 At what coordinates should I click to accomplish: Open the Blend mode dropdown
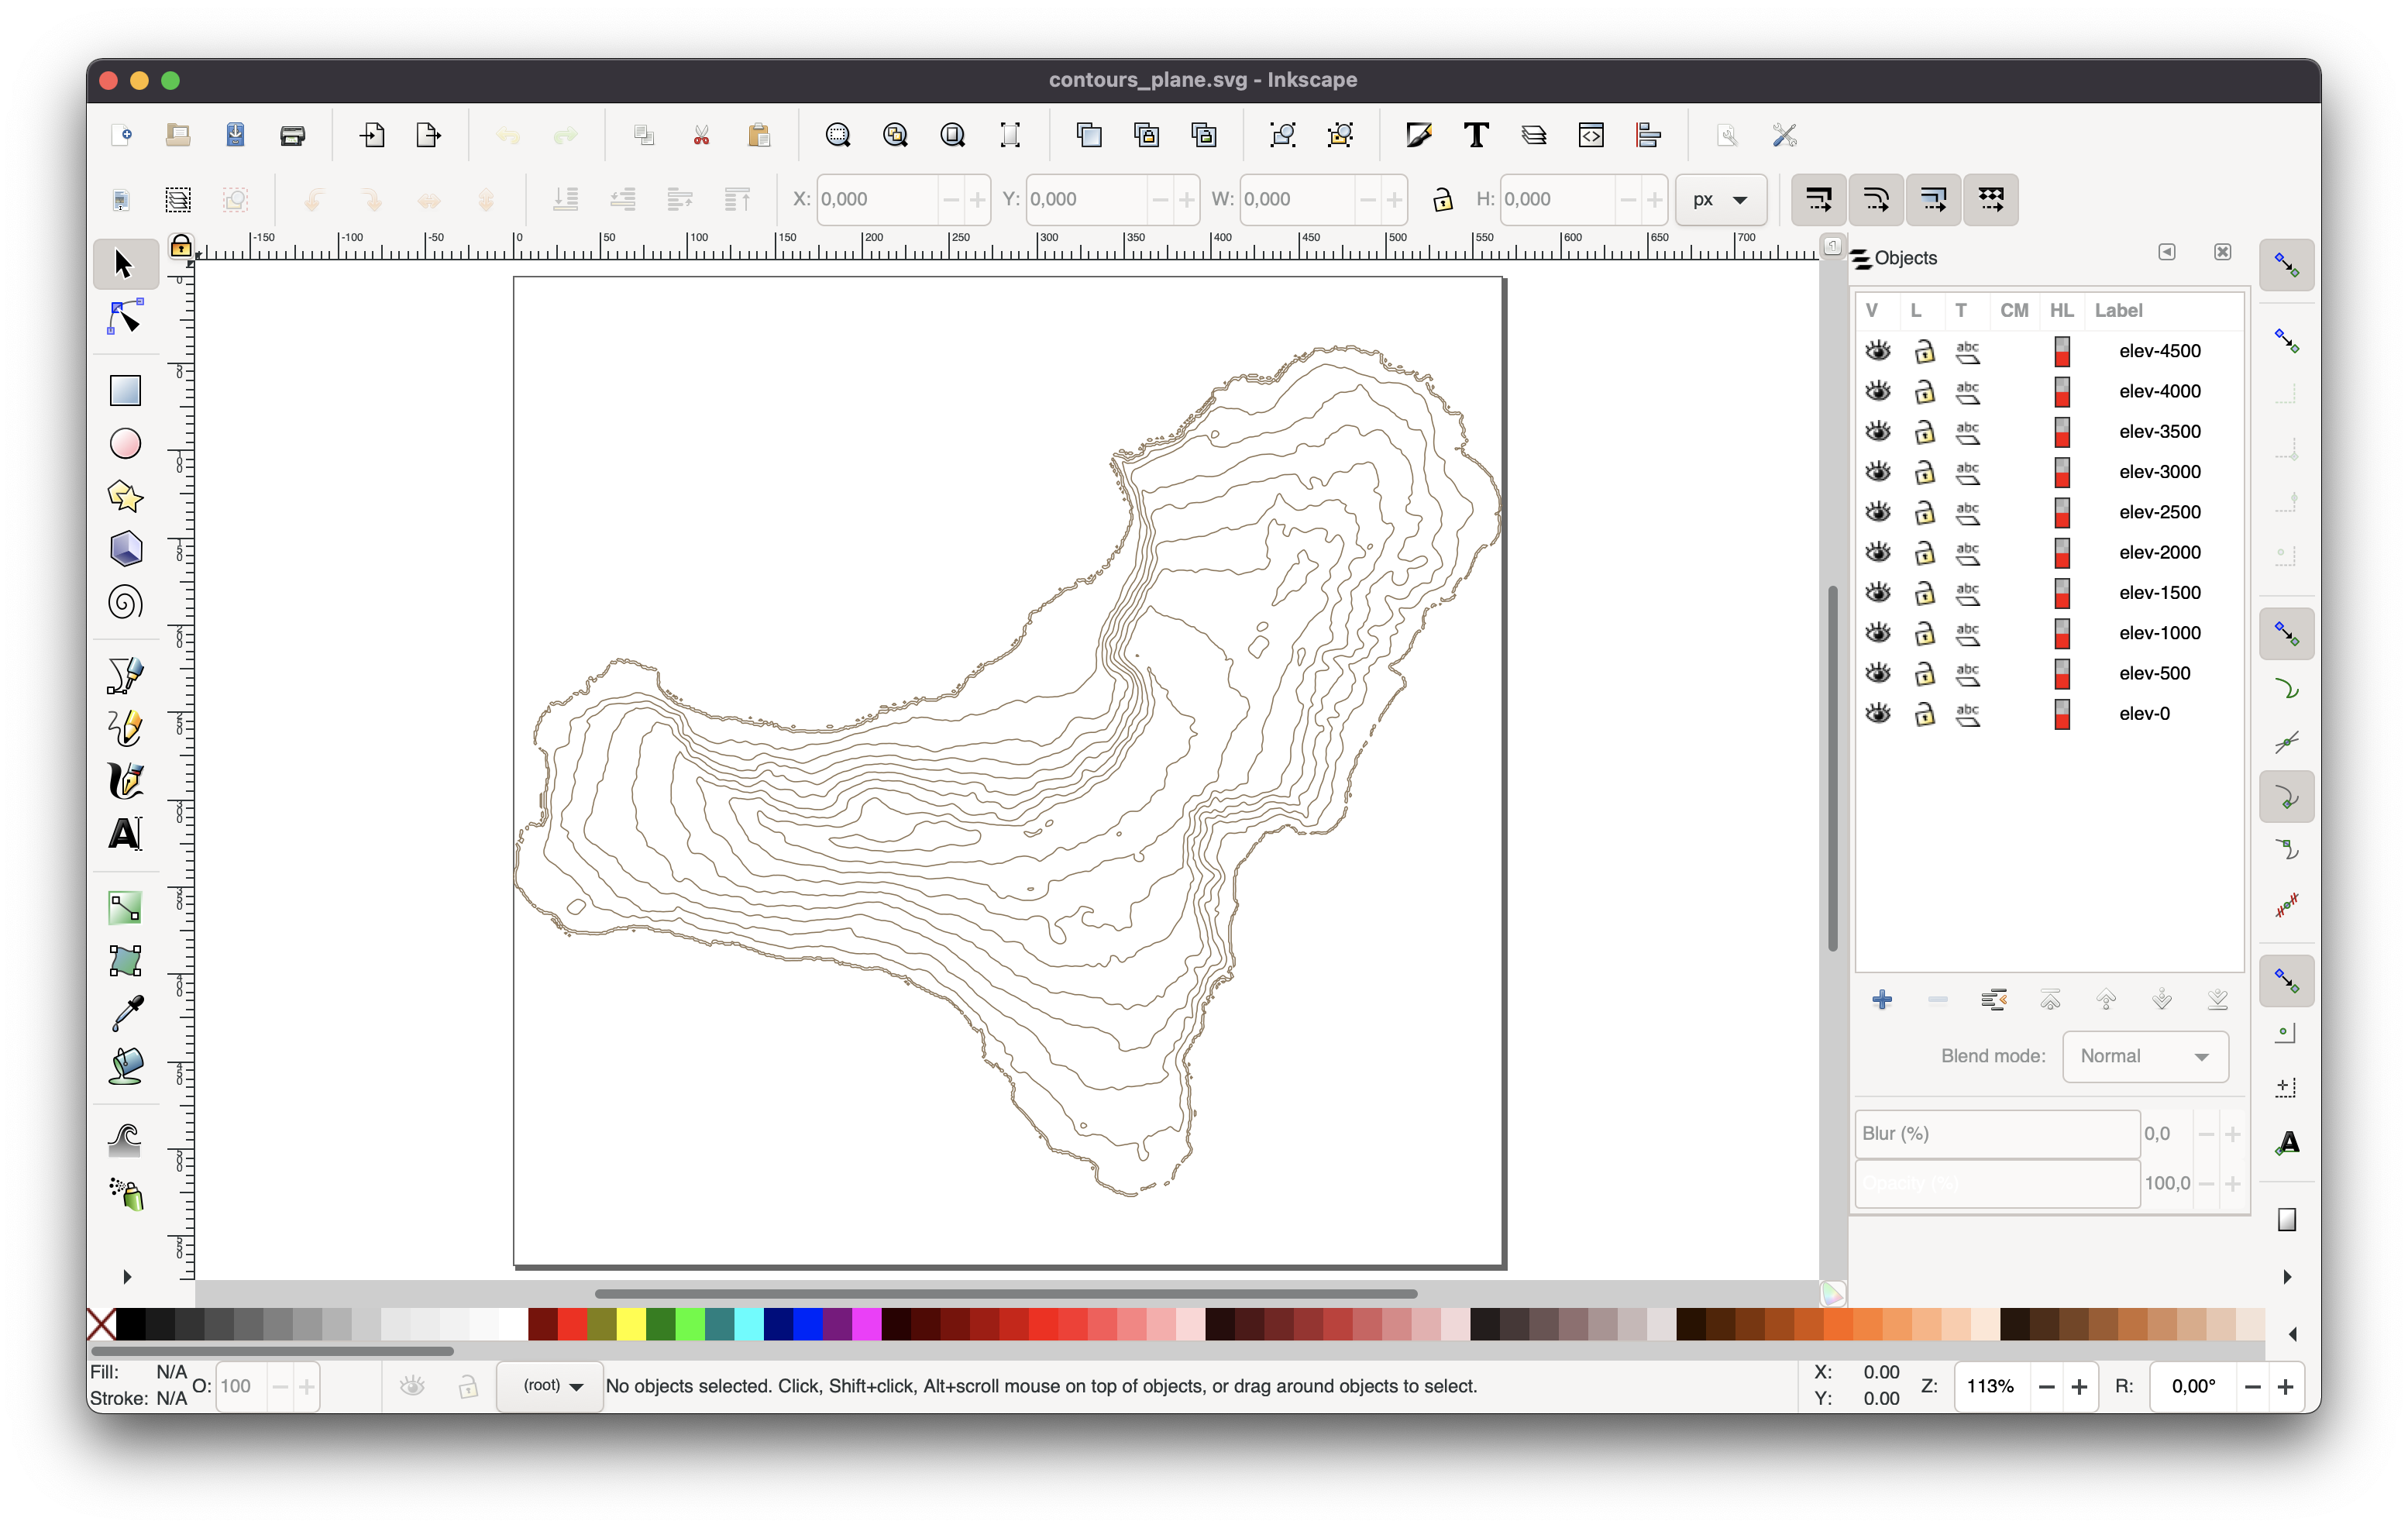pos(2145,1056)
